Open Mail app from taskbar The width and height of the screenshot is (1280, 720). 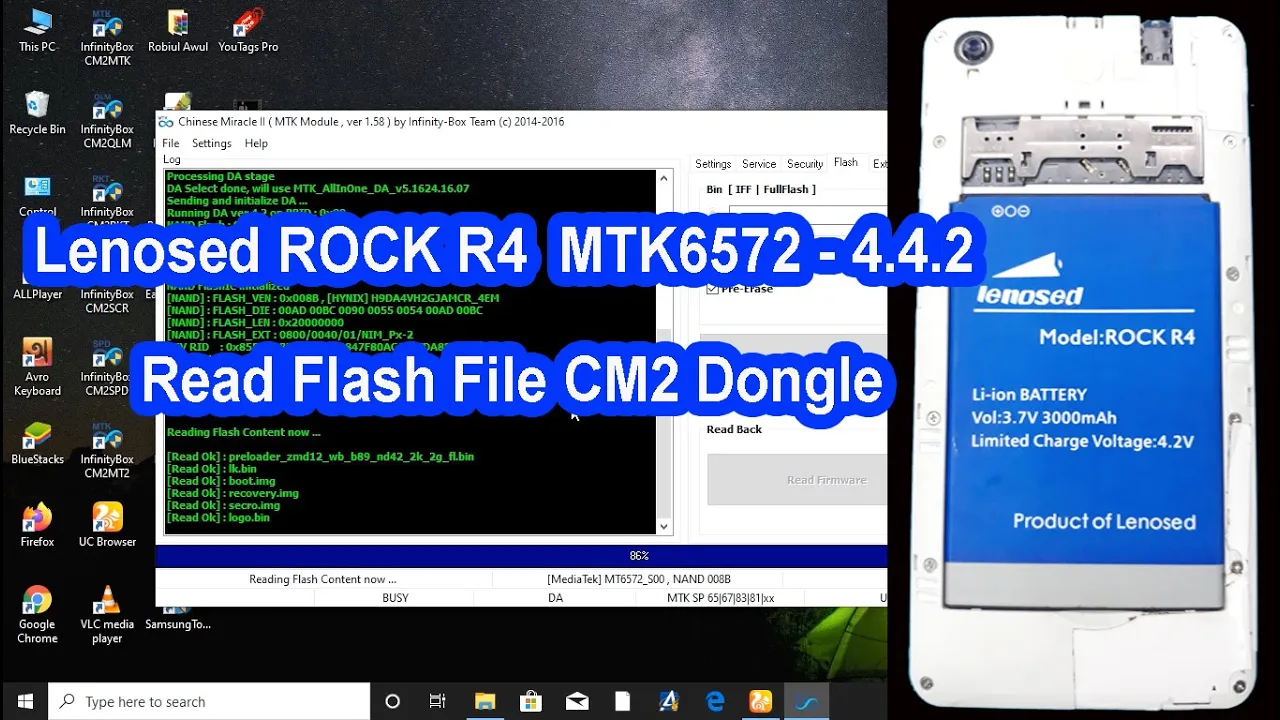coord(577,701)
